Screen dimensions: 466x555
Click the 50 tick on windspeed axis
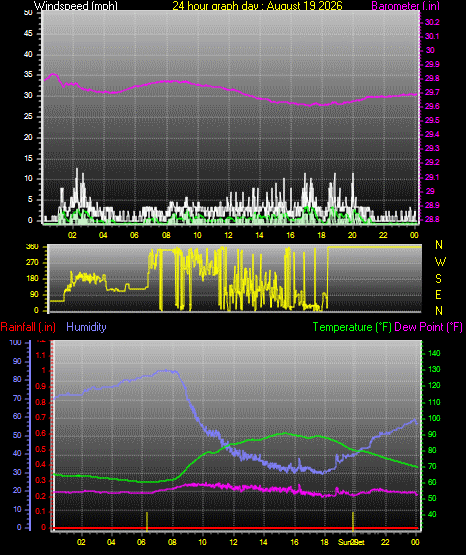pos(28,13)
